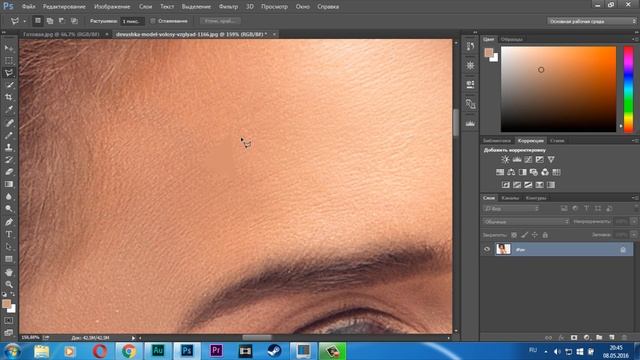Select the Healing Brush tool

click(9, 123)
